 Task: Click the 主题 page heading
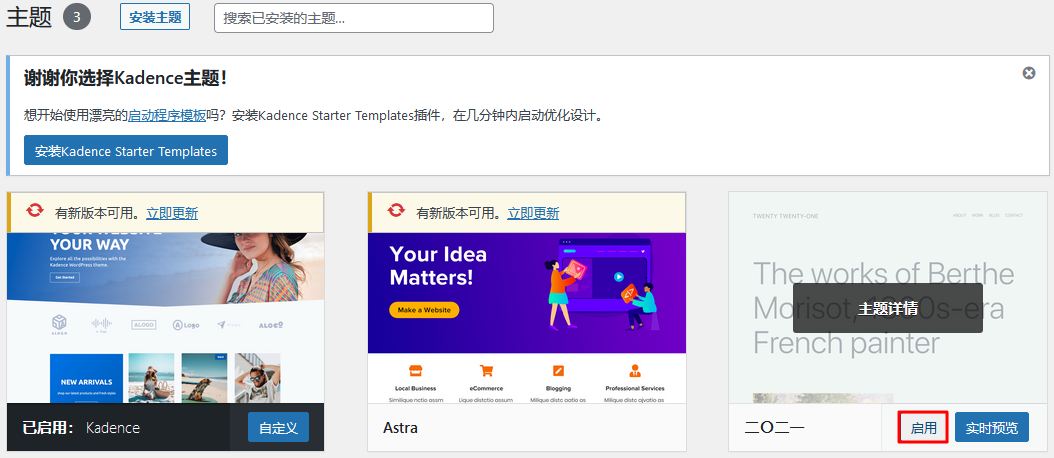click(x=29, y=17)
